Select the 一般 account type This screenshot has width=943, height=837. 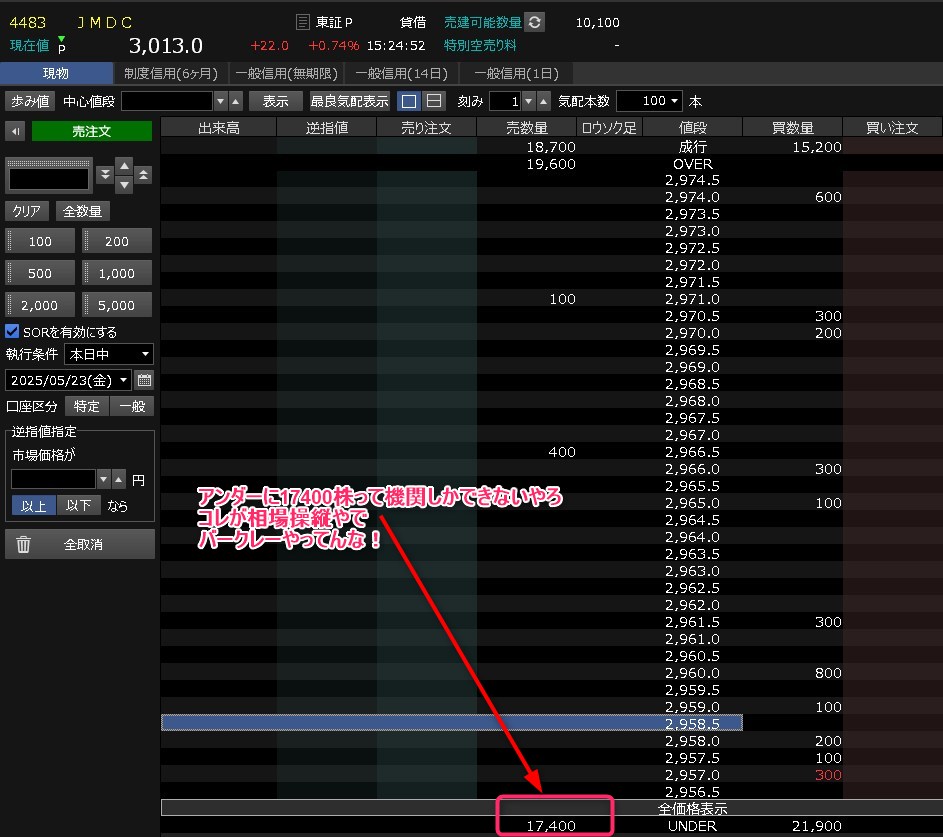[x=132, y=406]
